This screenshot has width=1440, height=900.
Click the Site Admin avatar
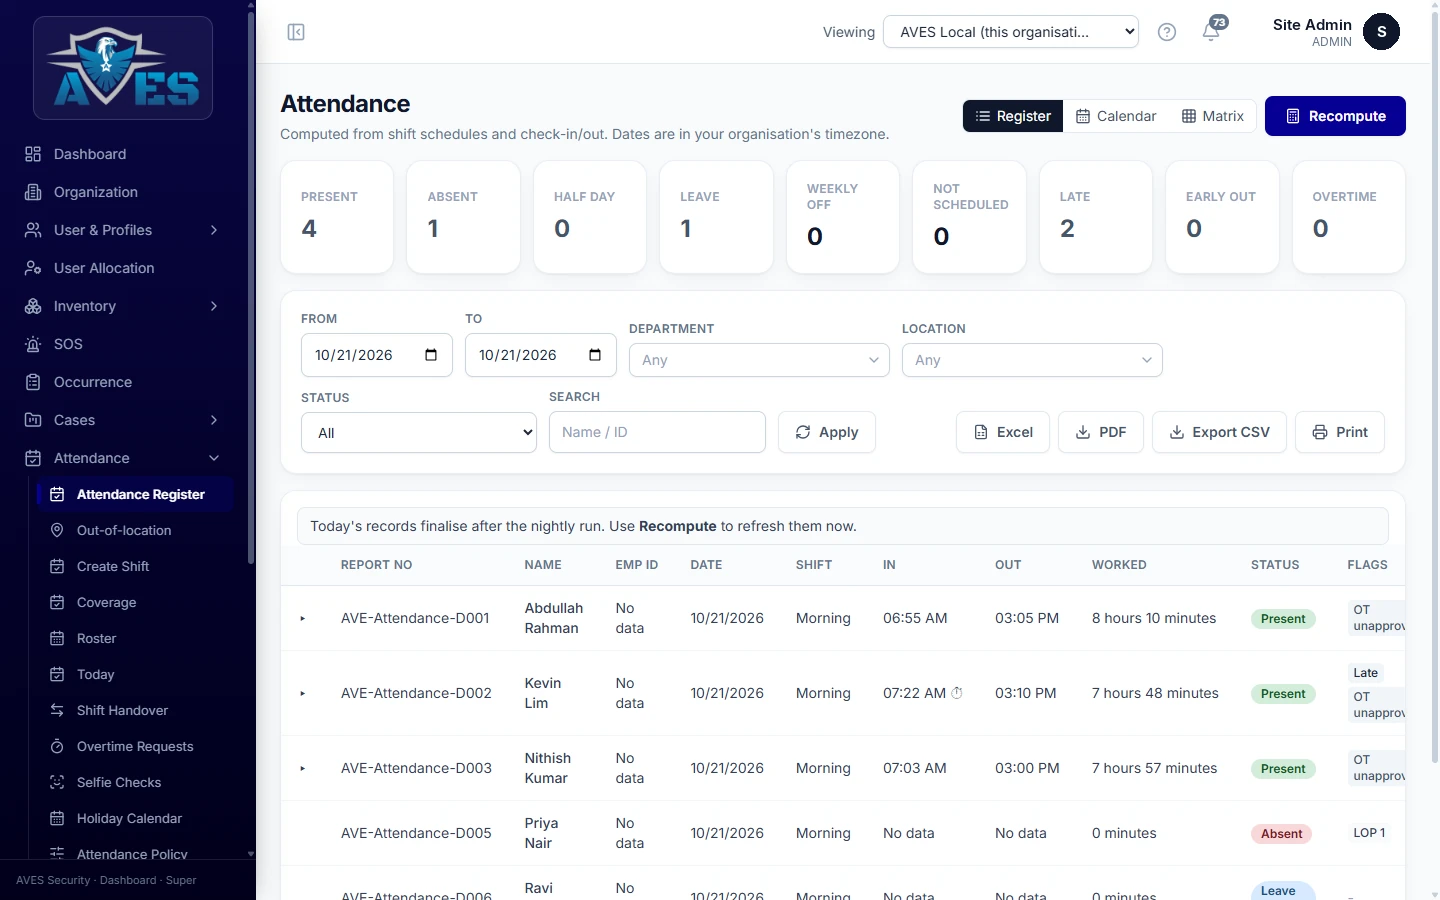(x=1381, y=32)
